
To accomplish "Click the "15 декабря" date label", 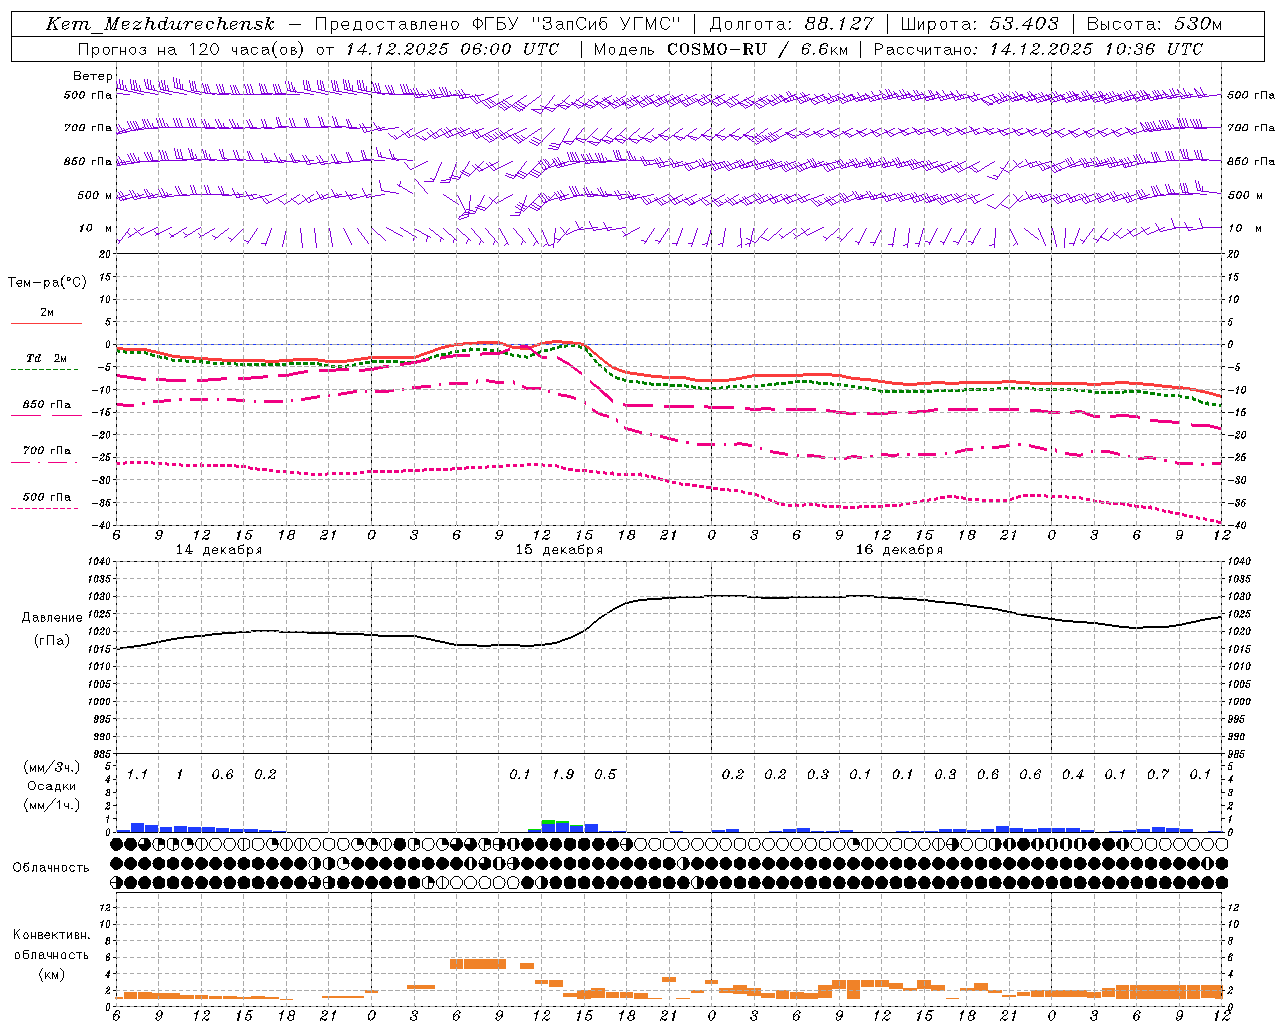I will coord(559,550).
